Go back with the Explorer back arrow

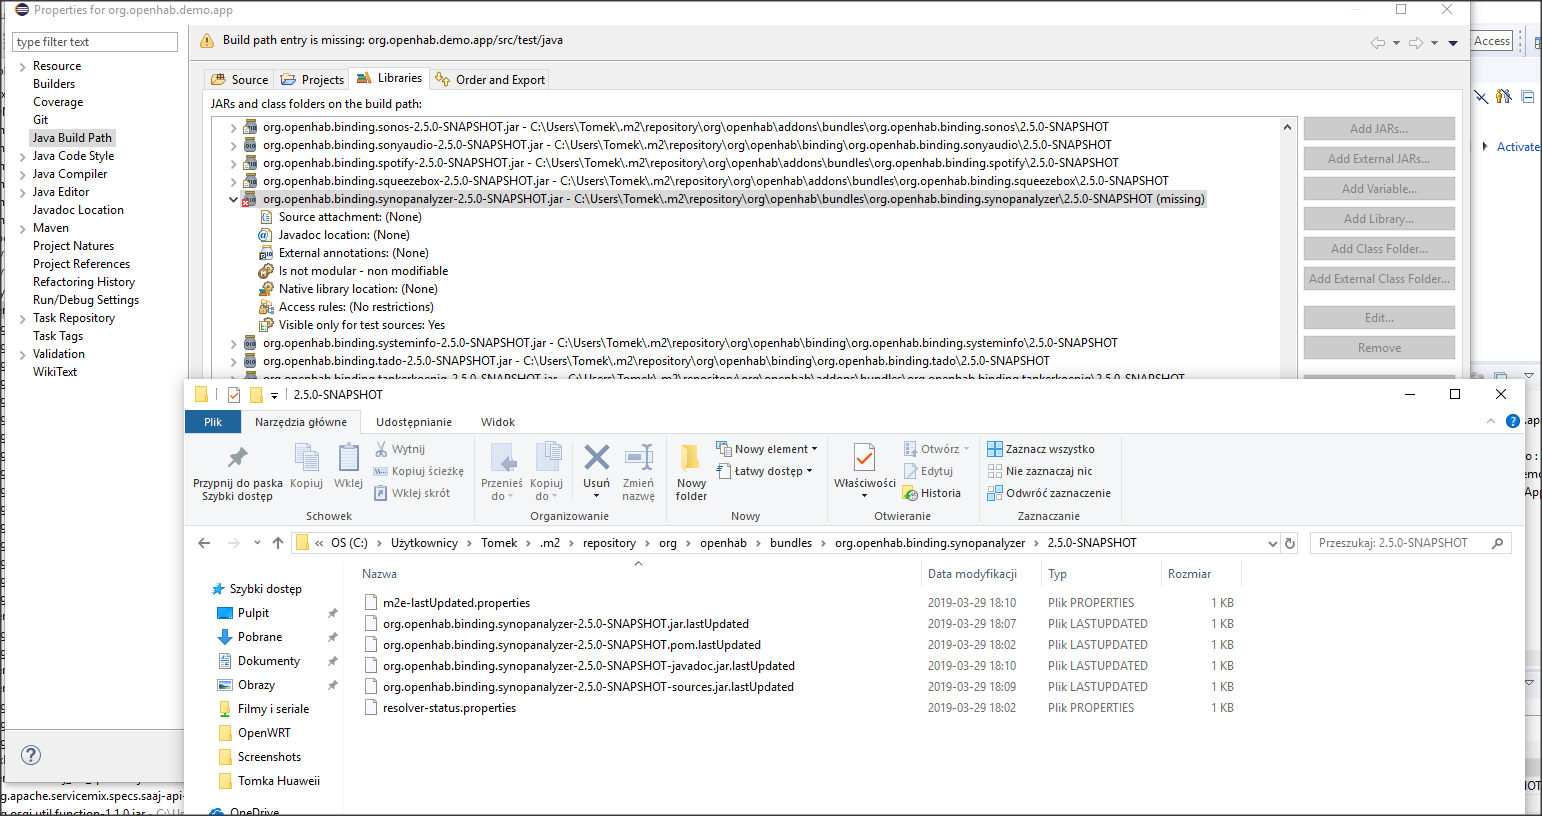click(x=204, y=543)
